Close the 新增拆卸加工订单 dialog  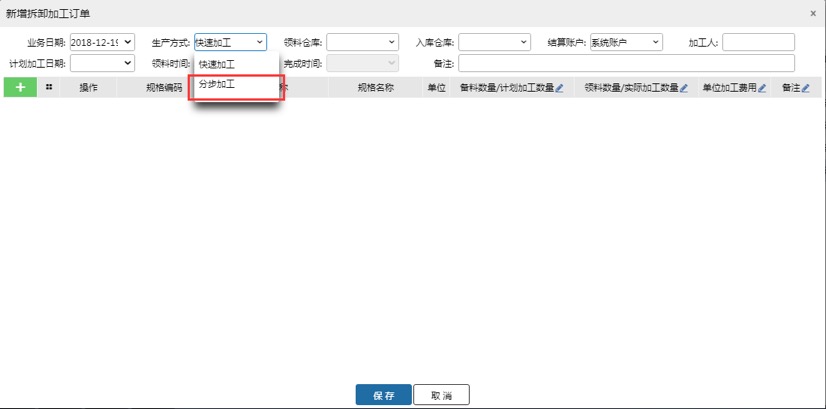[x=813, y=14]
